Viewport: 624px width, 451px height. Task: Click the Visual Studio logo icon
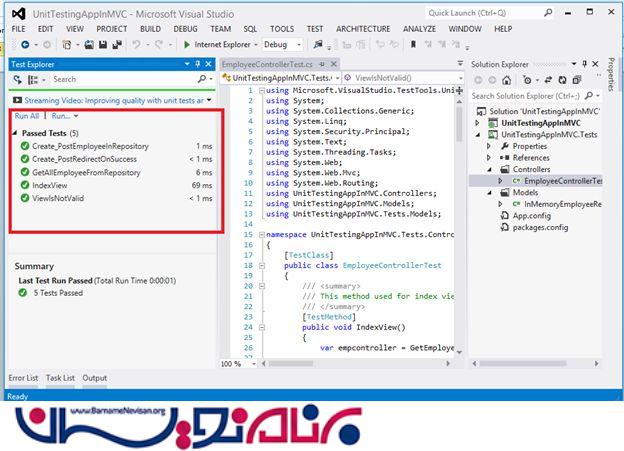tap(18, 14)
